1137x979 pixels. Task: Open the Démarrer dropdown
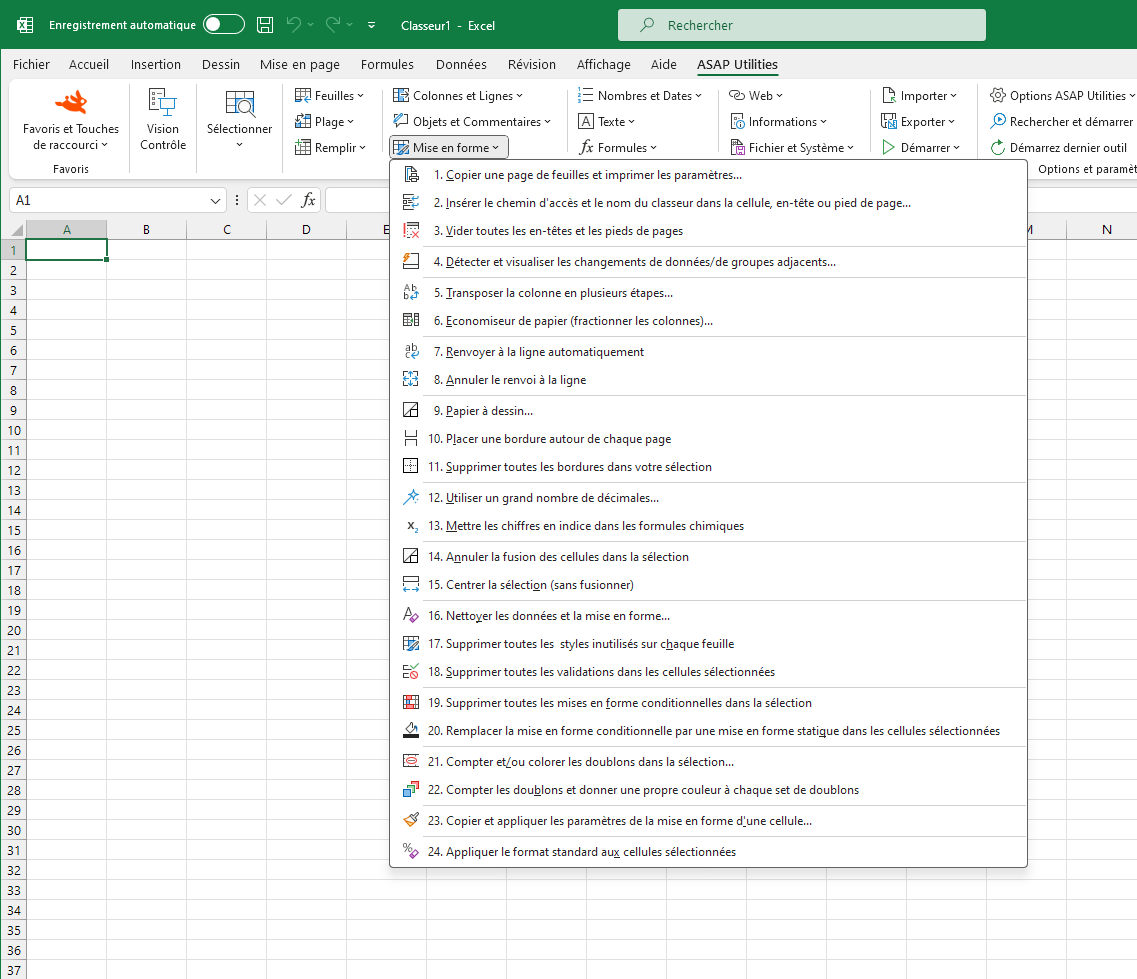click(920, 148)
